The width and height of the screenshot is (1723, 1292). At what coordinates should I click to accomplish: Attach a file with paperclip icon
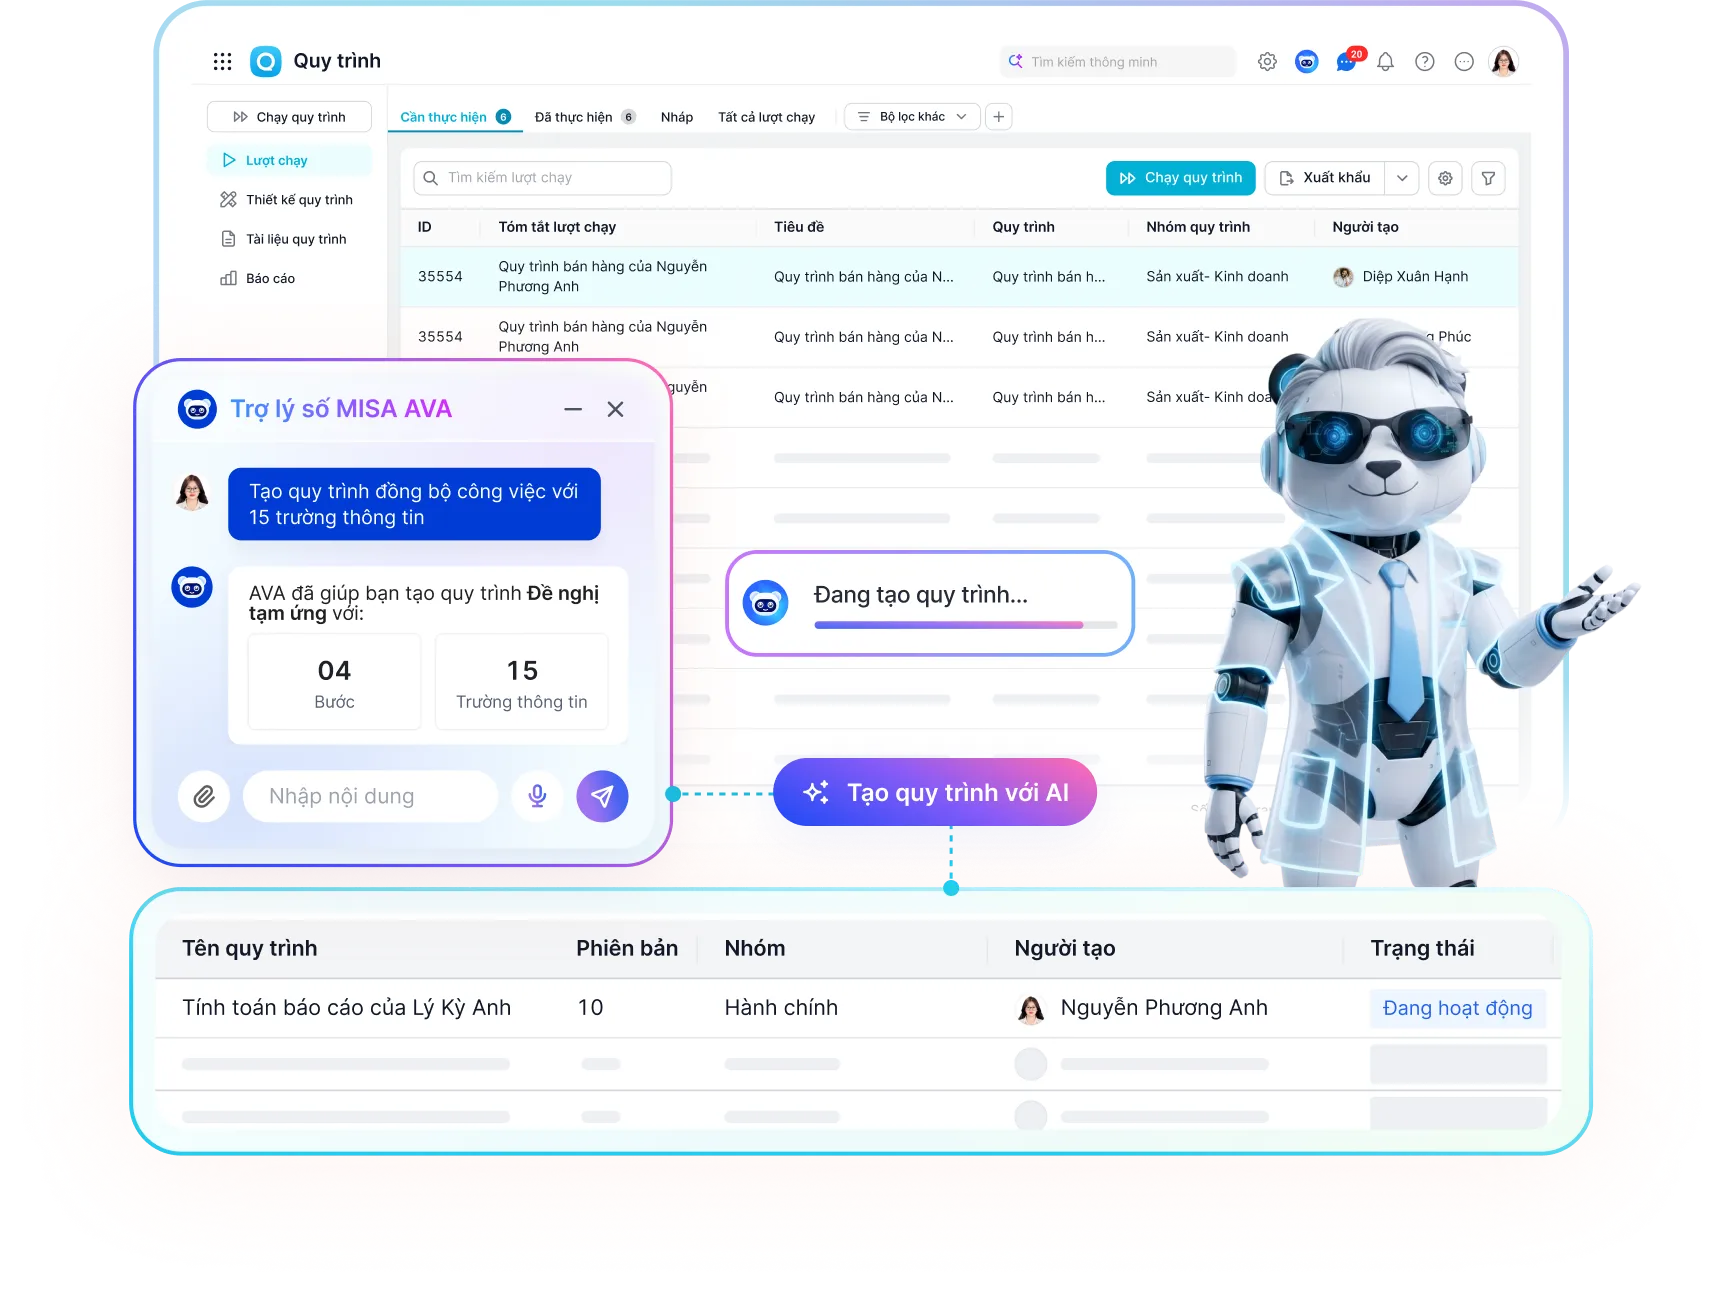coord(204,796)
